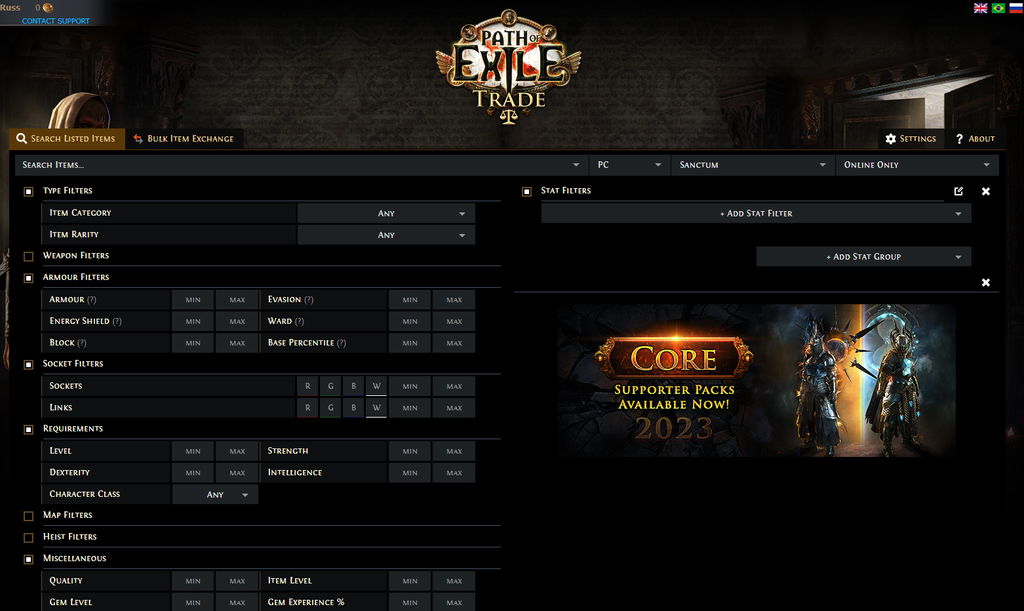The image size is (1024, 611).
Task: Click the magnifying glass on Search Listed Items
Action: coord(22,138)
